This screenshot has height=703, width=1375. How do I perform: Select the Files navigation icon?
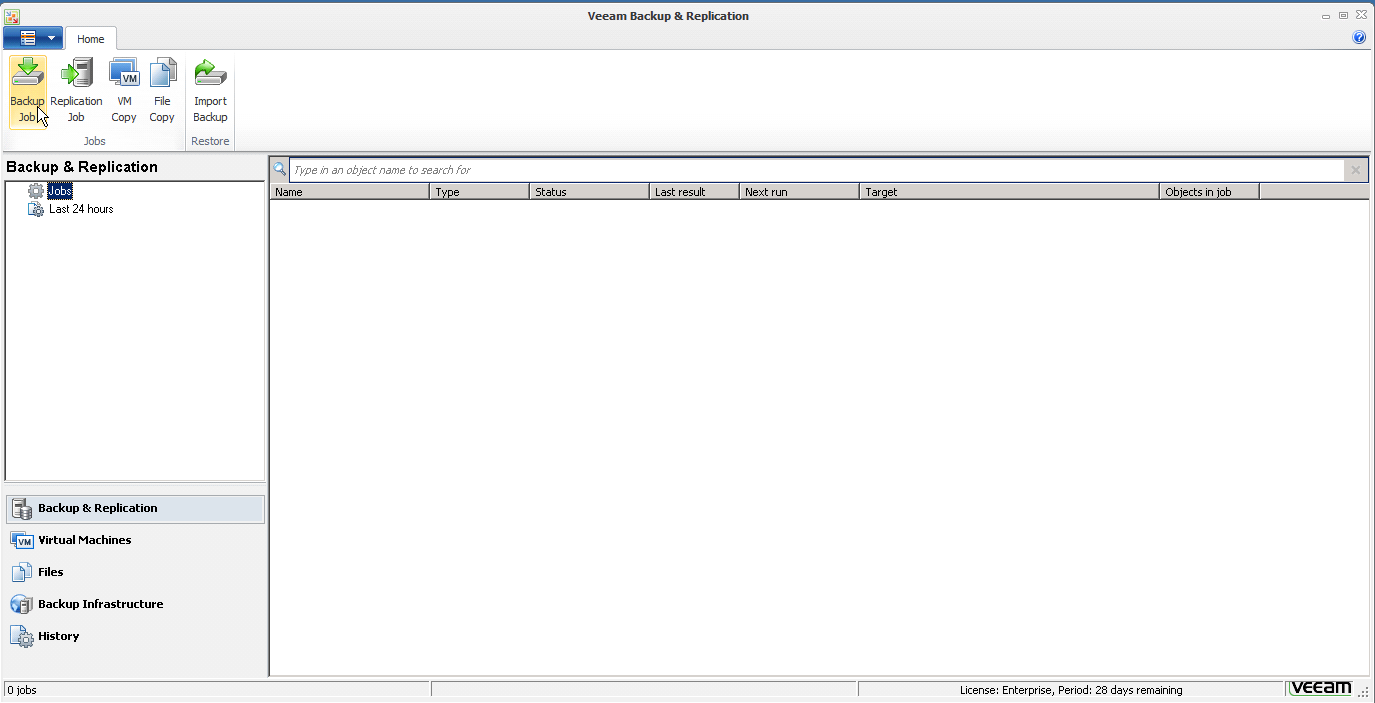tap(52, 572)
